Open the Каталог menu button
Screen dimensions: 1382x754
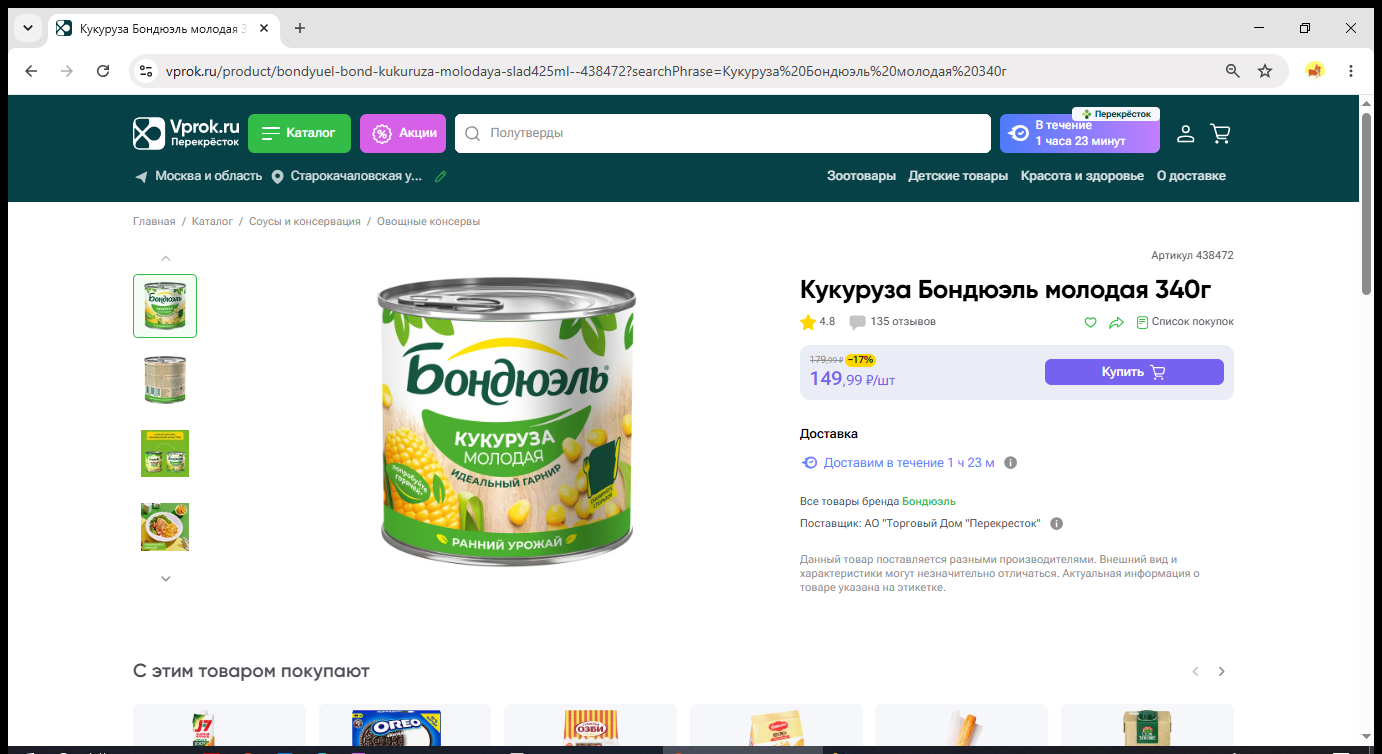point(299,133)
